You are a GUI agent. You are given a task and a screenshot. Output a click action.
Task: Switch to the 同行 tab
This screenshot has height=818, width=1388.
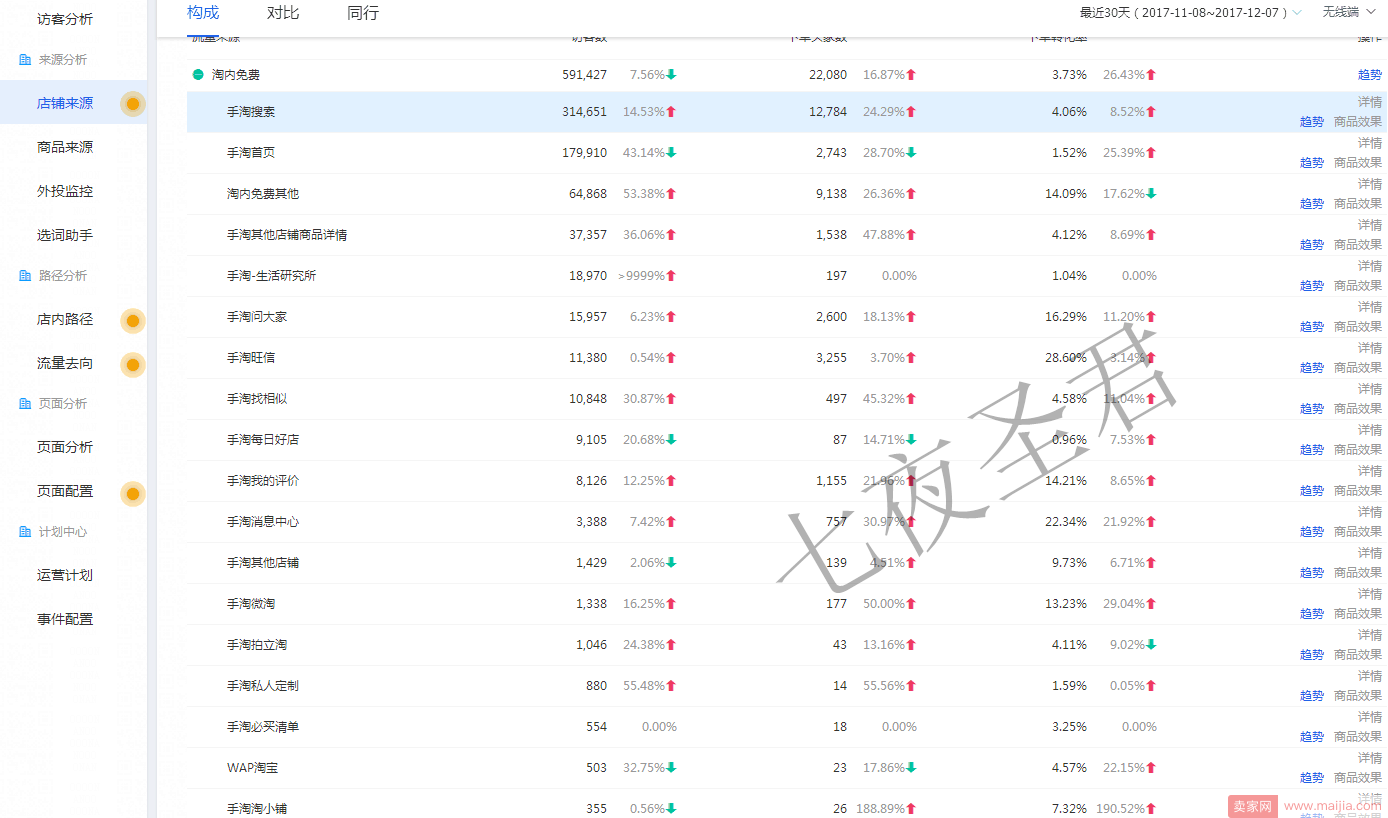(363, 13)
